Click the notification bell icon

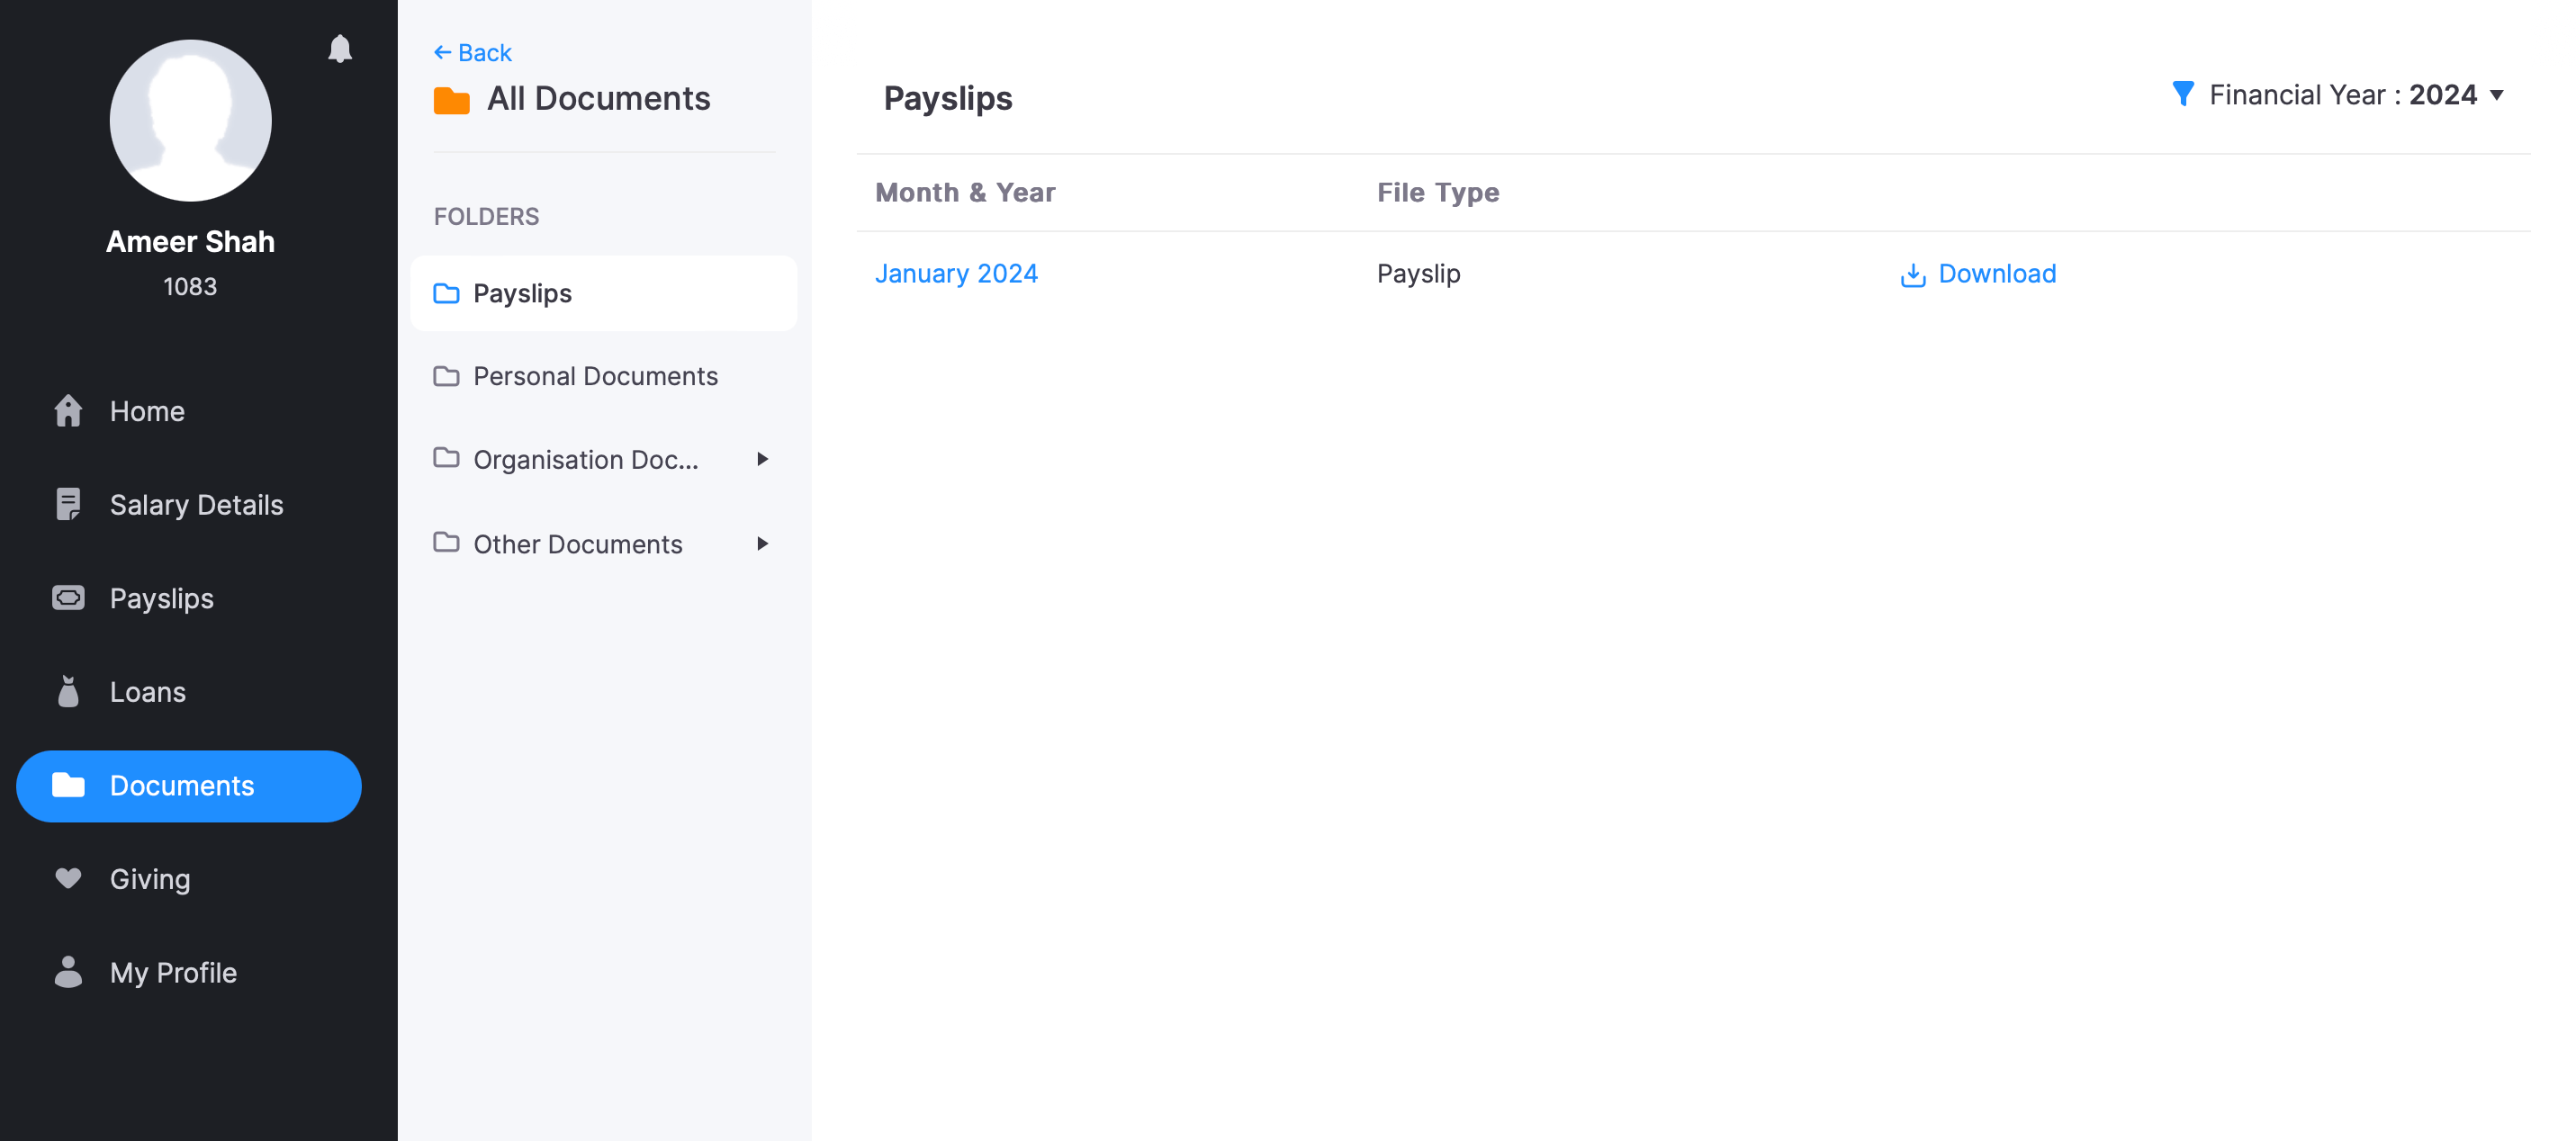tap(340, 48)
